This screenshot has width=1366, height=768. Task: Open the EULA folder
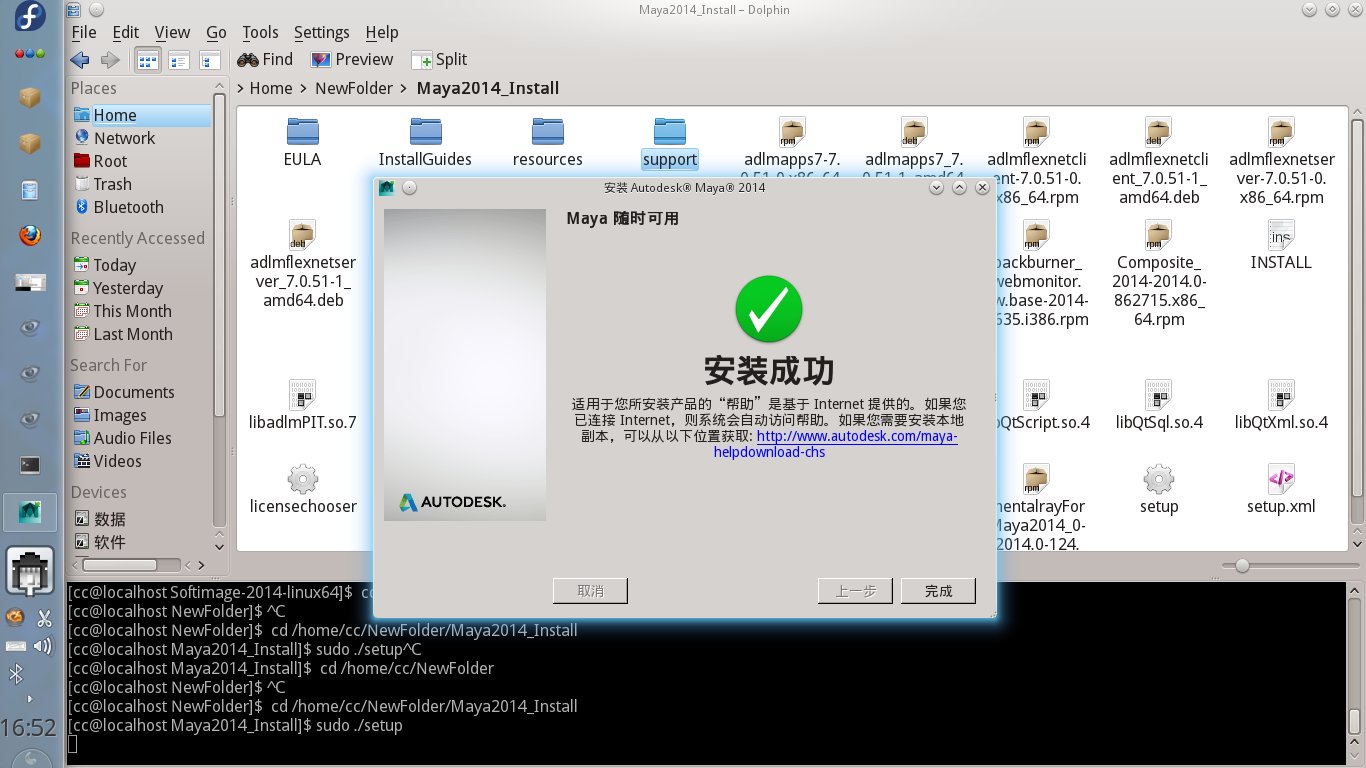tap(302, 141)
